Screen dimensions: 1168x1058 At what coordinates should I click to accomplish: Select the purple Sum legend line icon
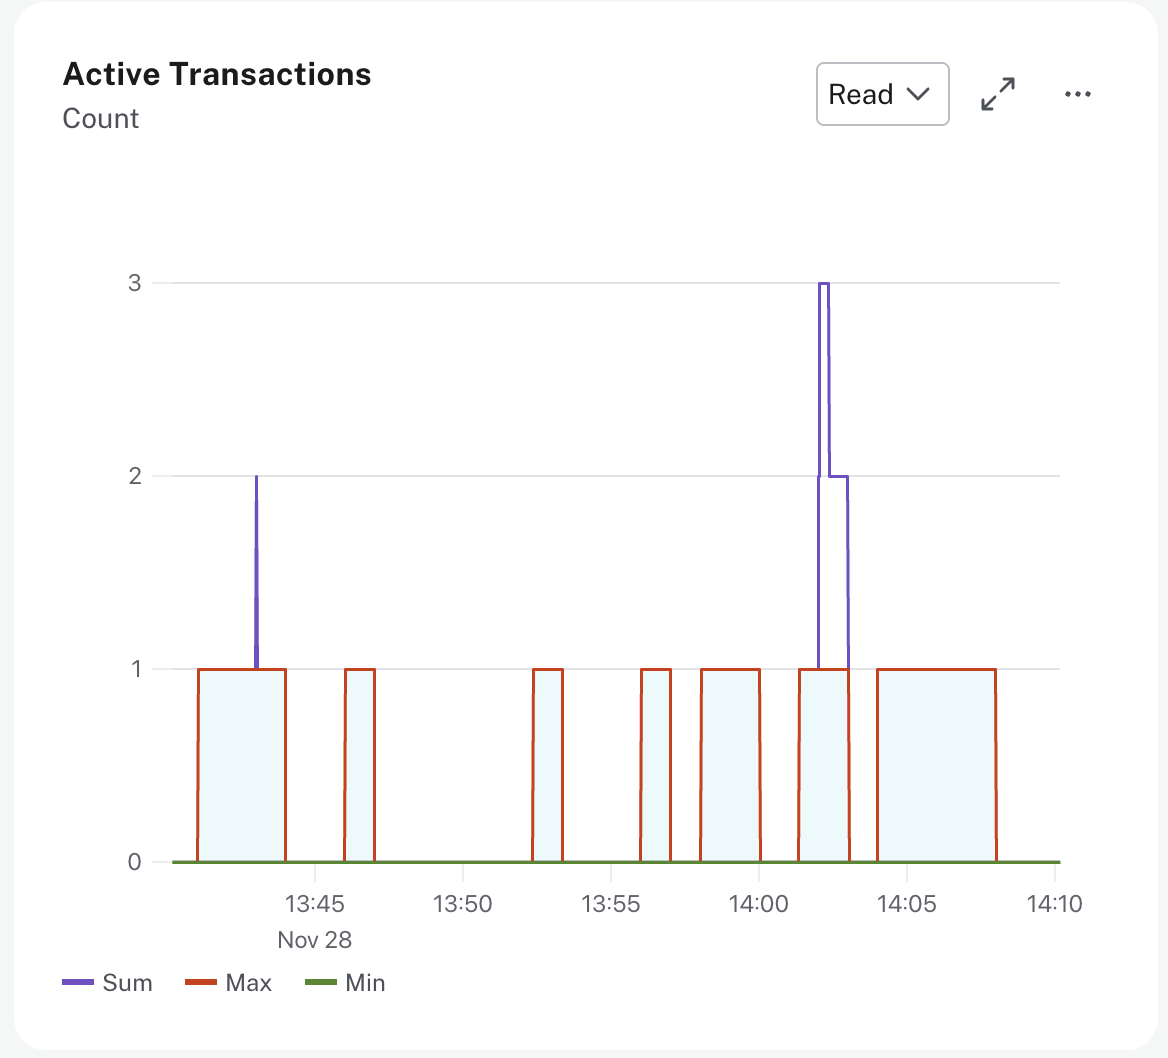(x=77, y=982)
